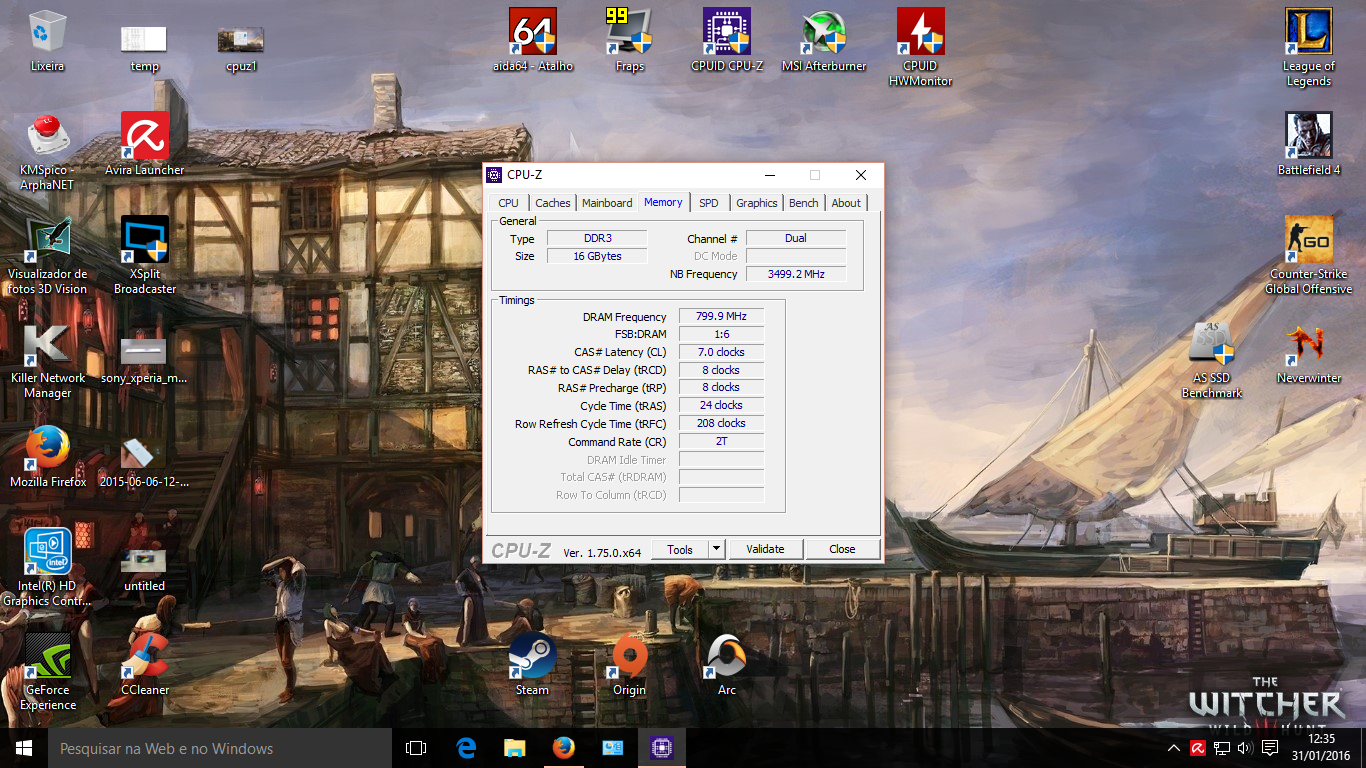Click the CPU-Z title bar icon
Screen dimensions: 1366x768
tap(494, 175)
